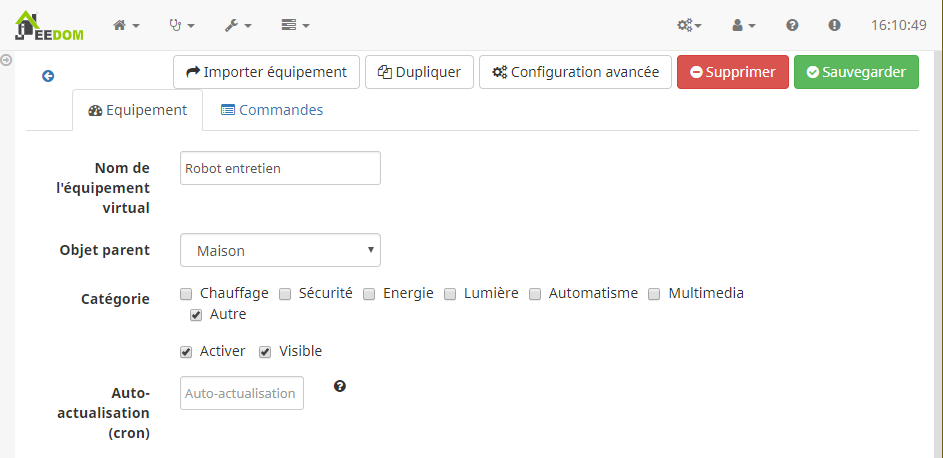This screenshot has width=943, height=458.
Task: Open Configuration avancée
Action: [x=576, y=72]
